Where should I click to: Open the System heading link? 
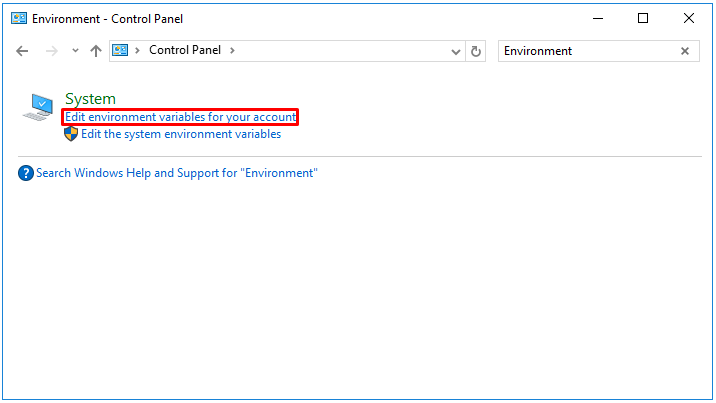tap(90, 99)
